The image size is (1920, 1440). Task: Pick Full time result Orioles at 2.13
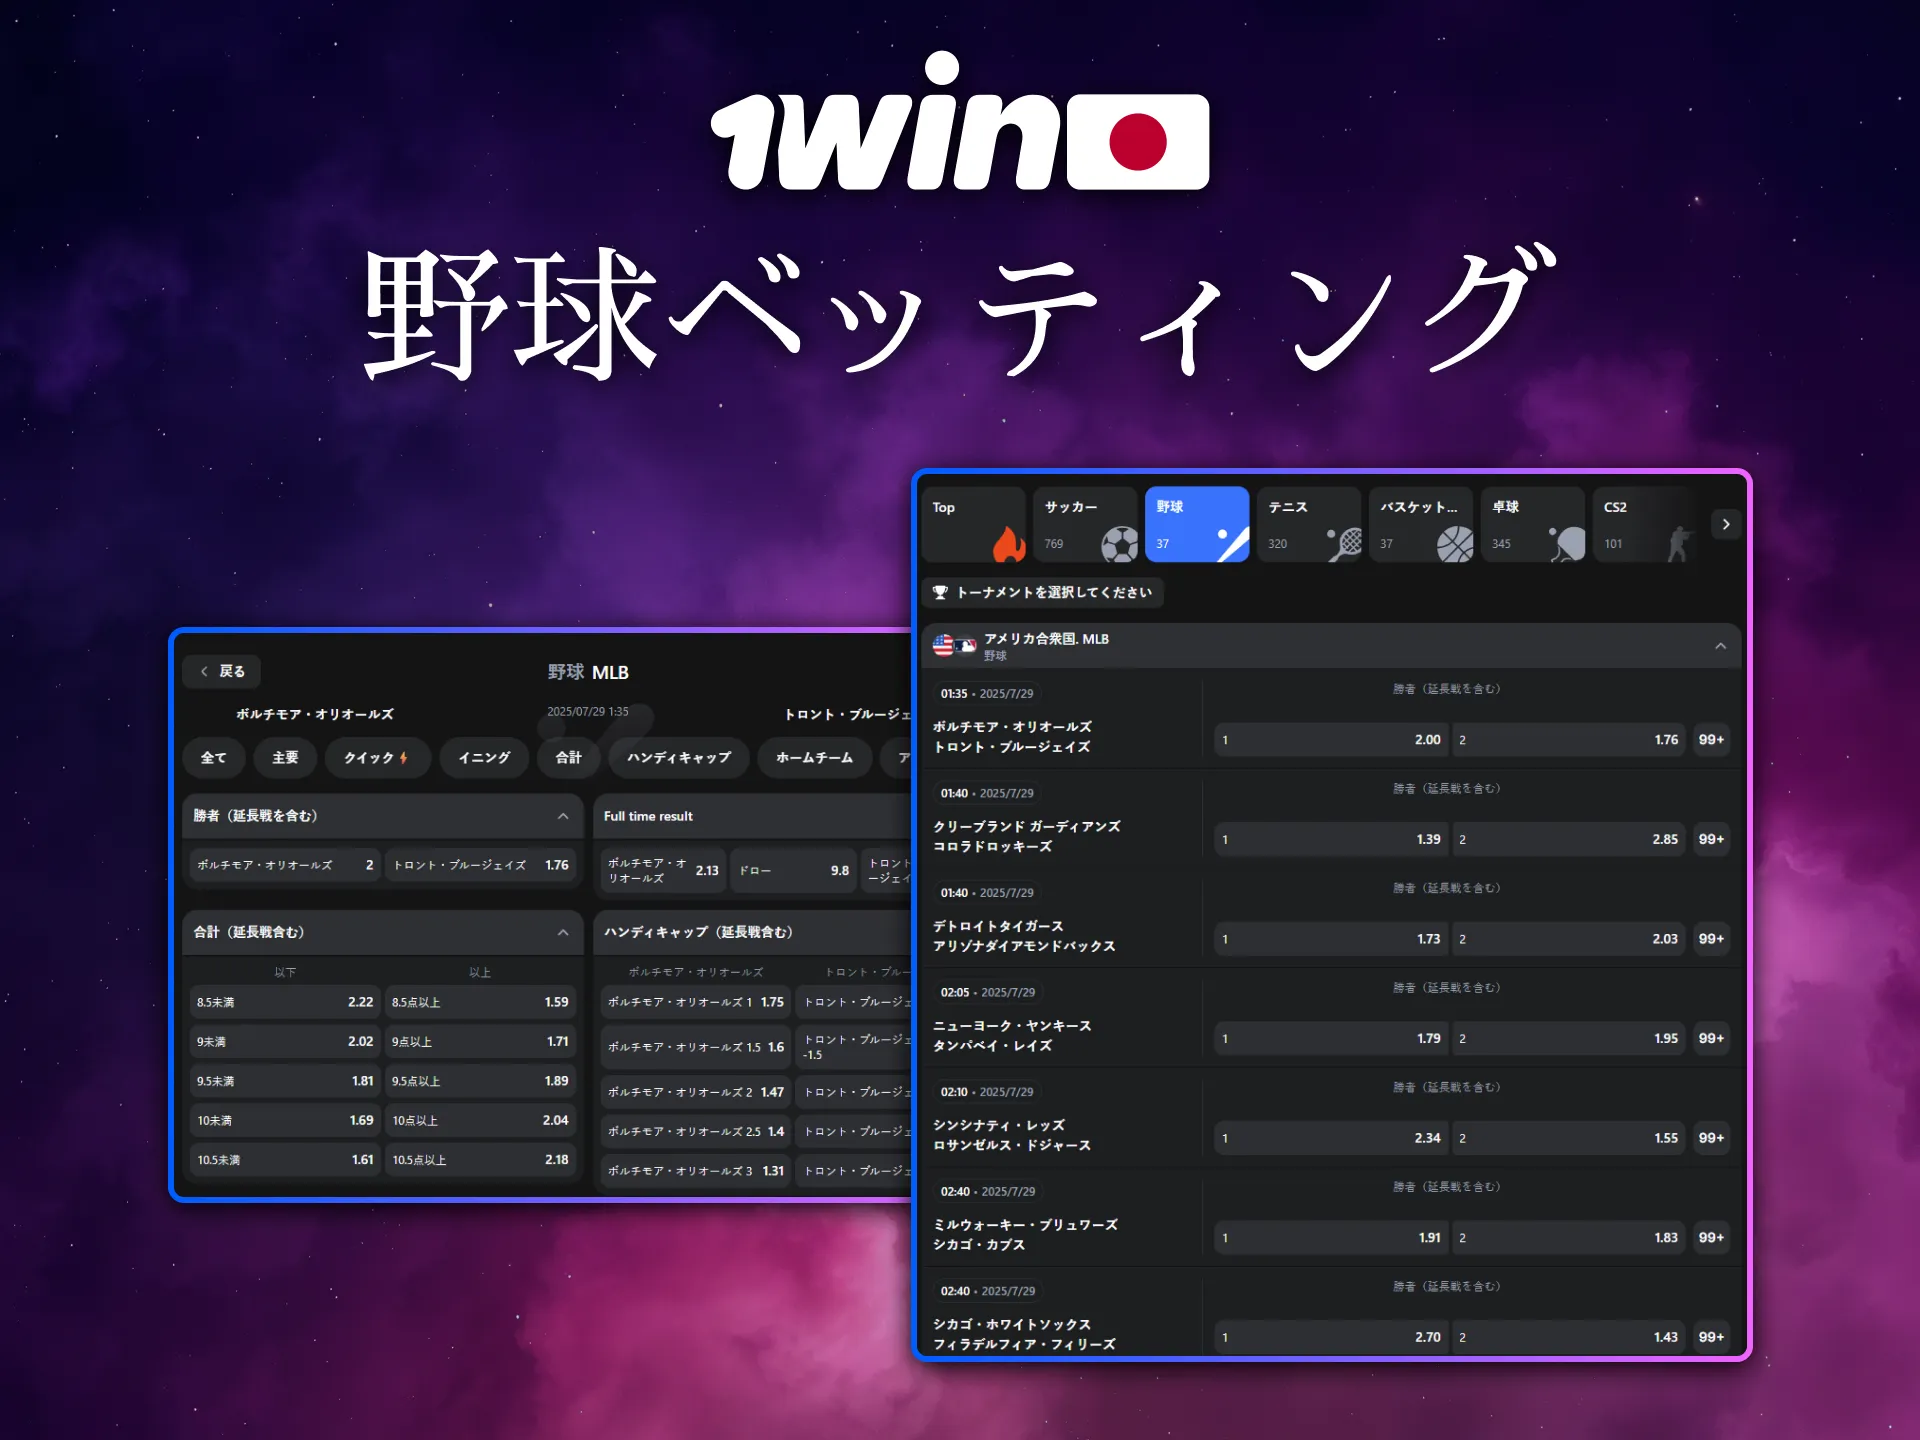[664, 870]
